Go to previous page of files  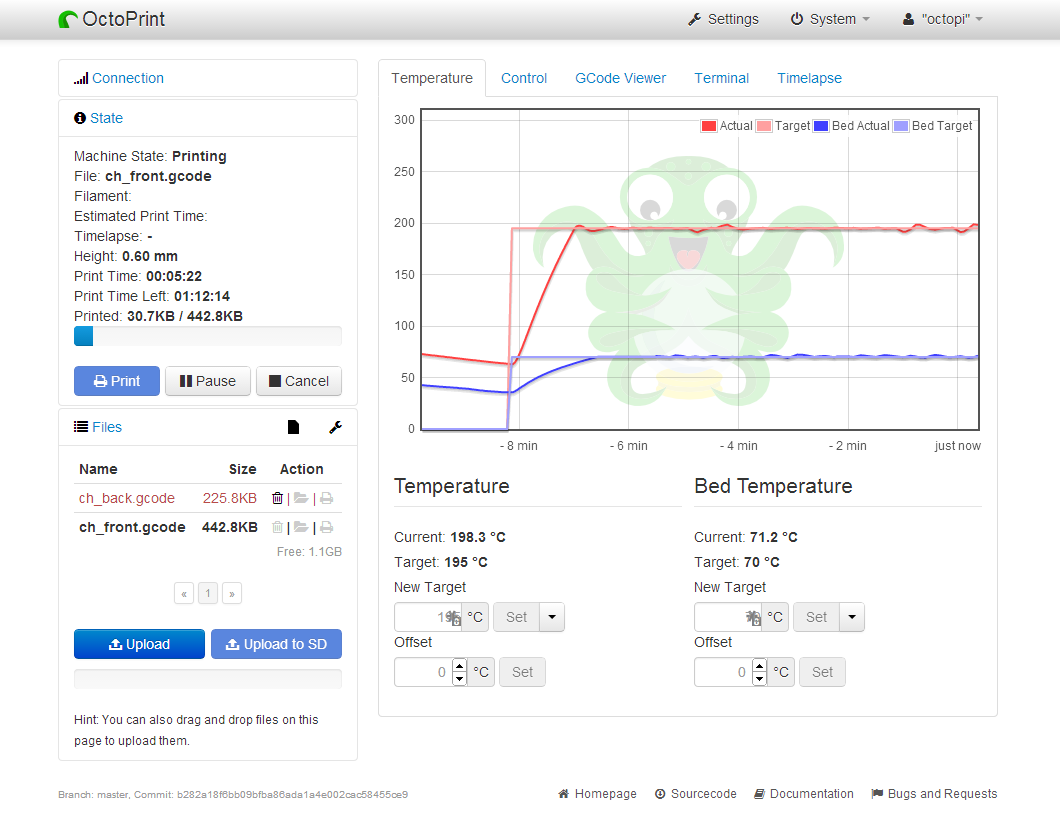pos(184,593)
